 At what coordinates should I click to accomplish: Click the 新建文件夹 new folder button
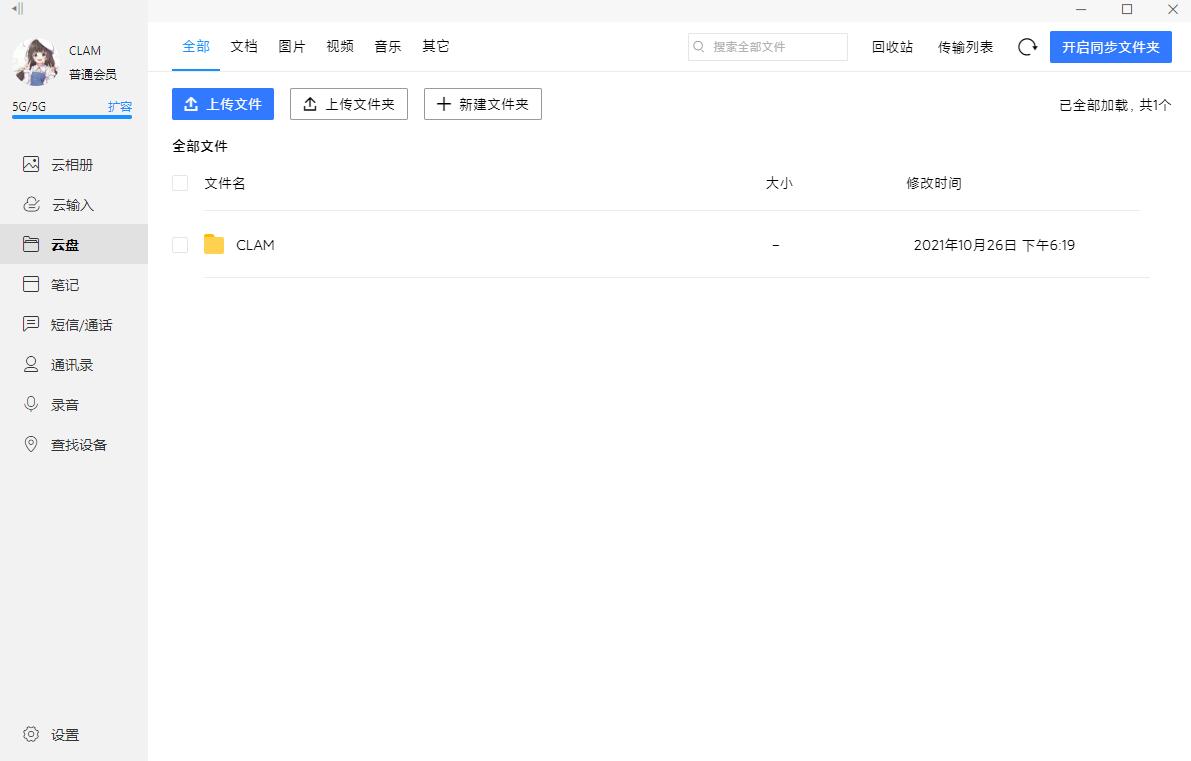point(482,104)
